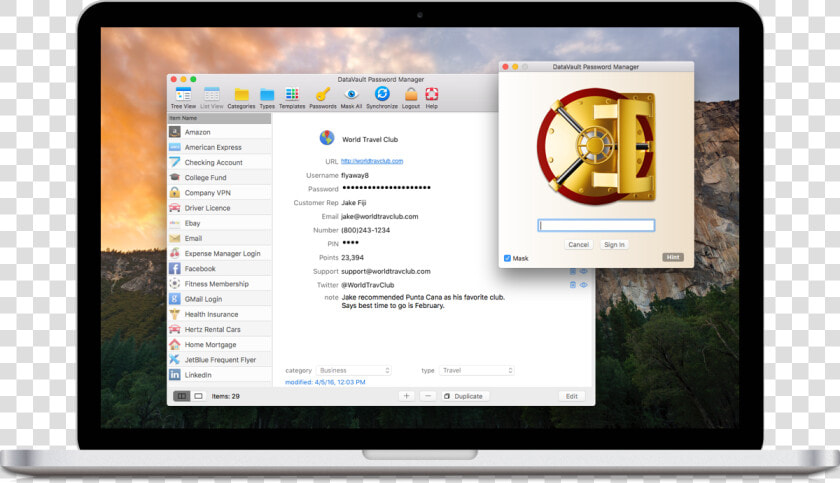Open the worldtravclub.com URL link

tap(372, 161)
